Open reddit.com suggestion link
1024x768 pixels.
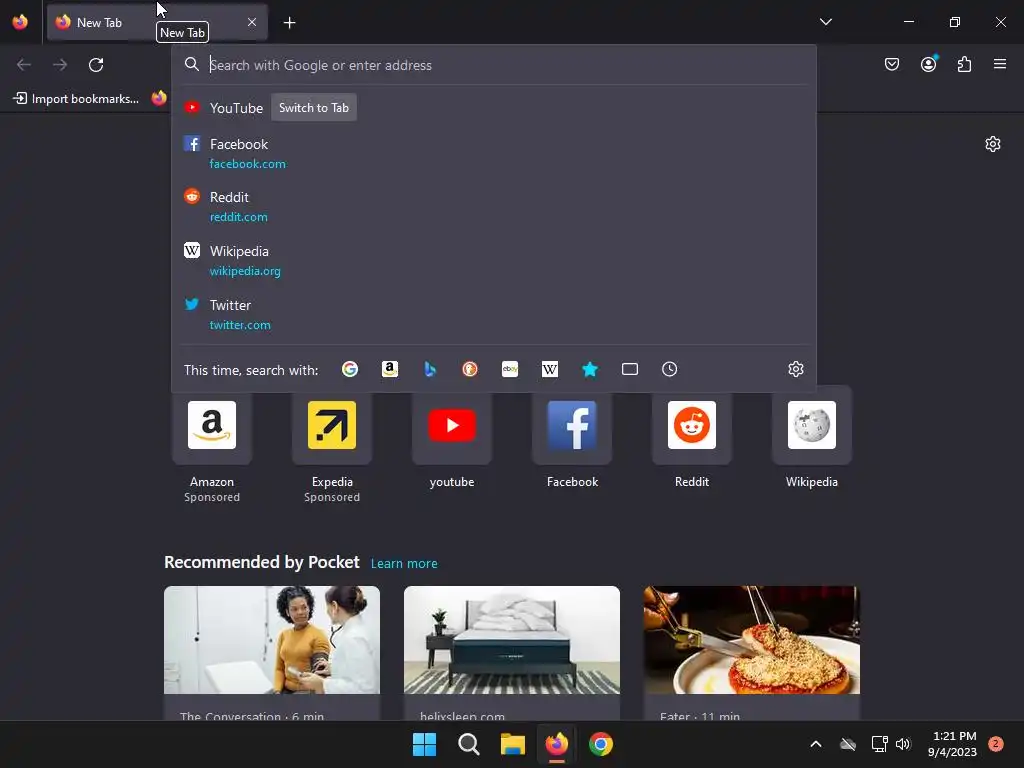(238, 217)
